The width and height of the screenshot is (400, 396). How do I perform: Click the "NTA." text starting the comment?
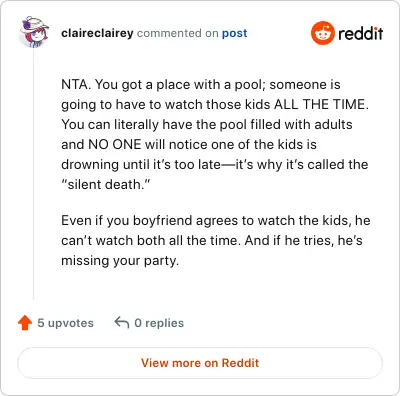click(76, 84)
